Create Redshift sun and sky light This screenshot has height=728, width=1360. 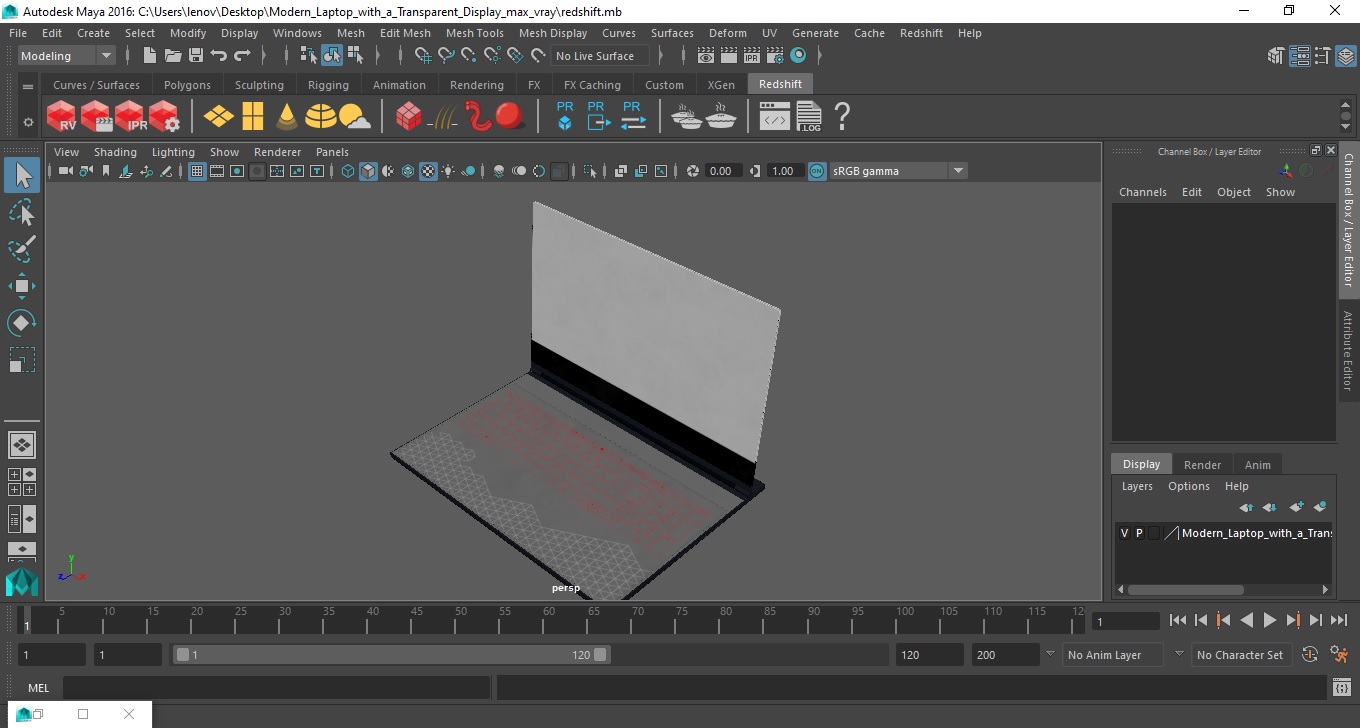click(x=354, y=117)
